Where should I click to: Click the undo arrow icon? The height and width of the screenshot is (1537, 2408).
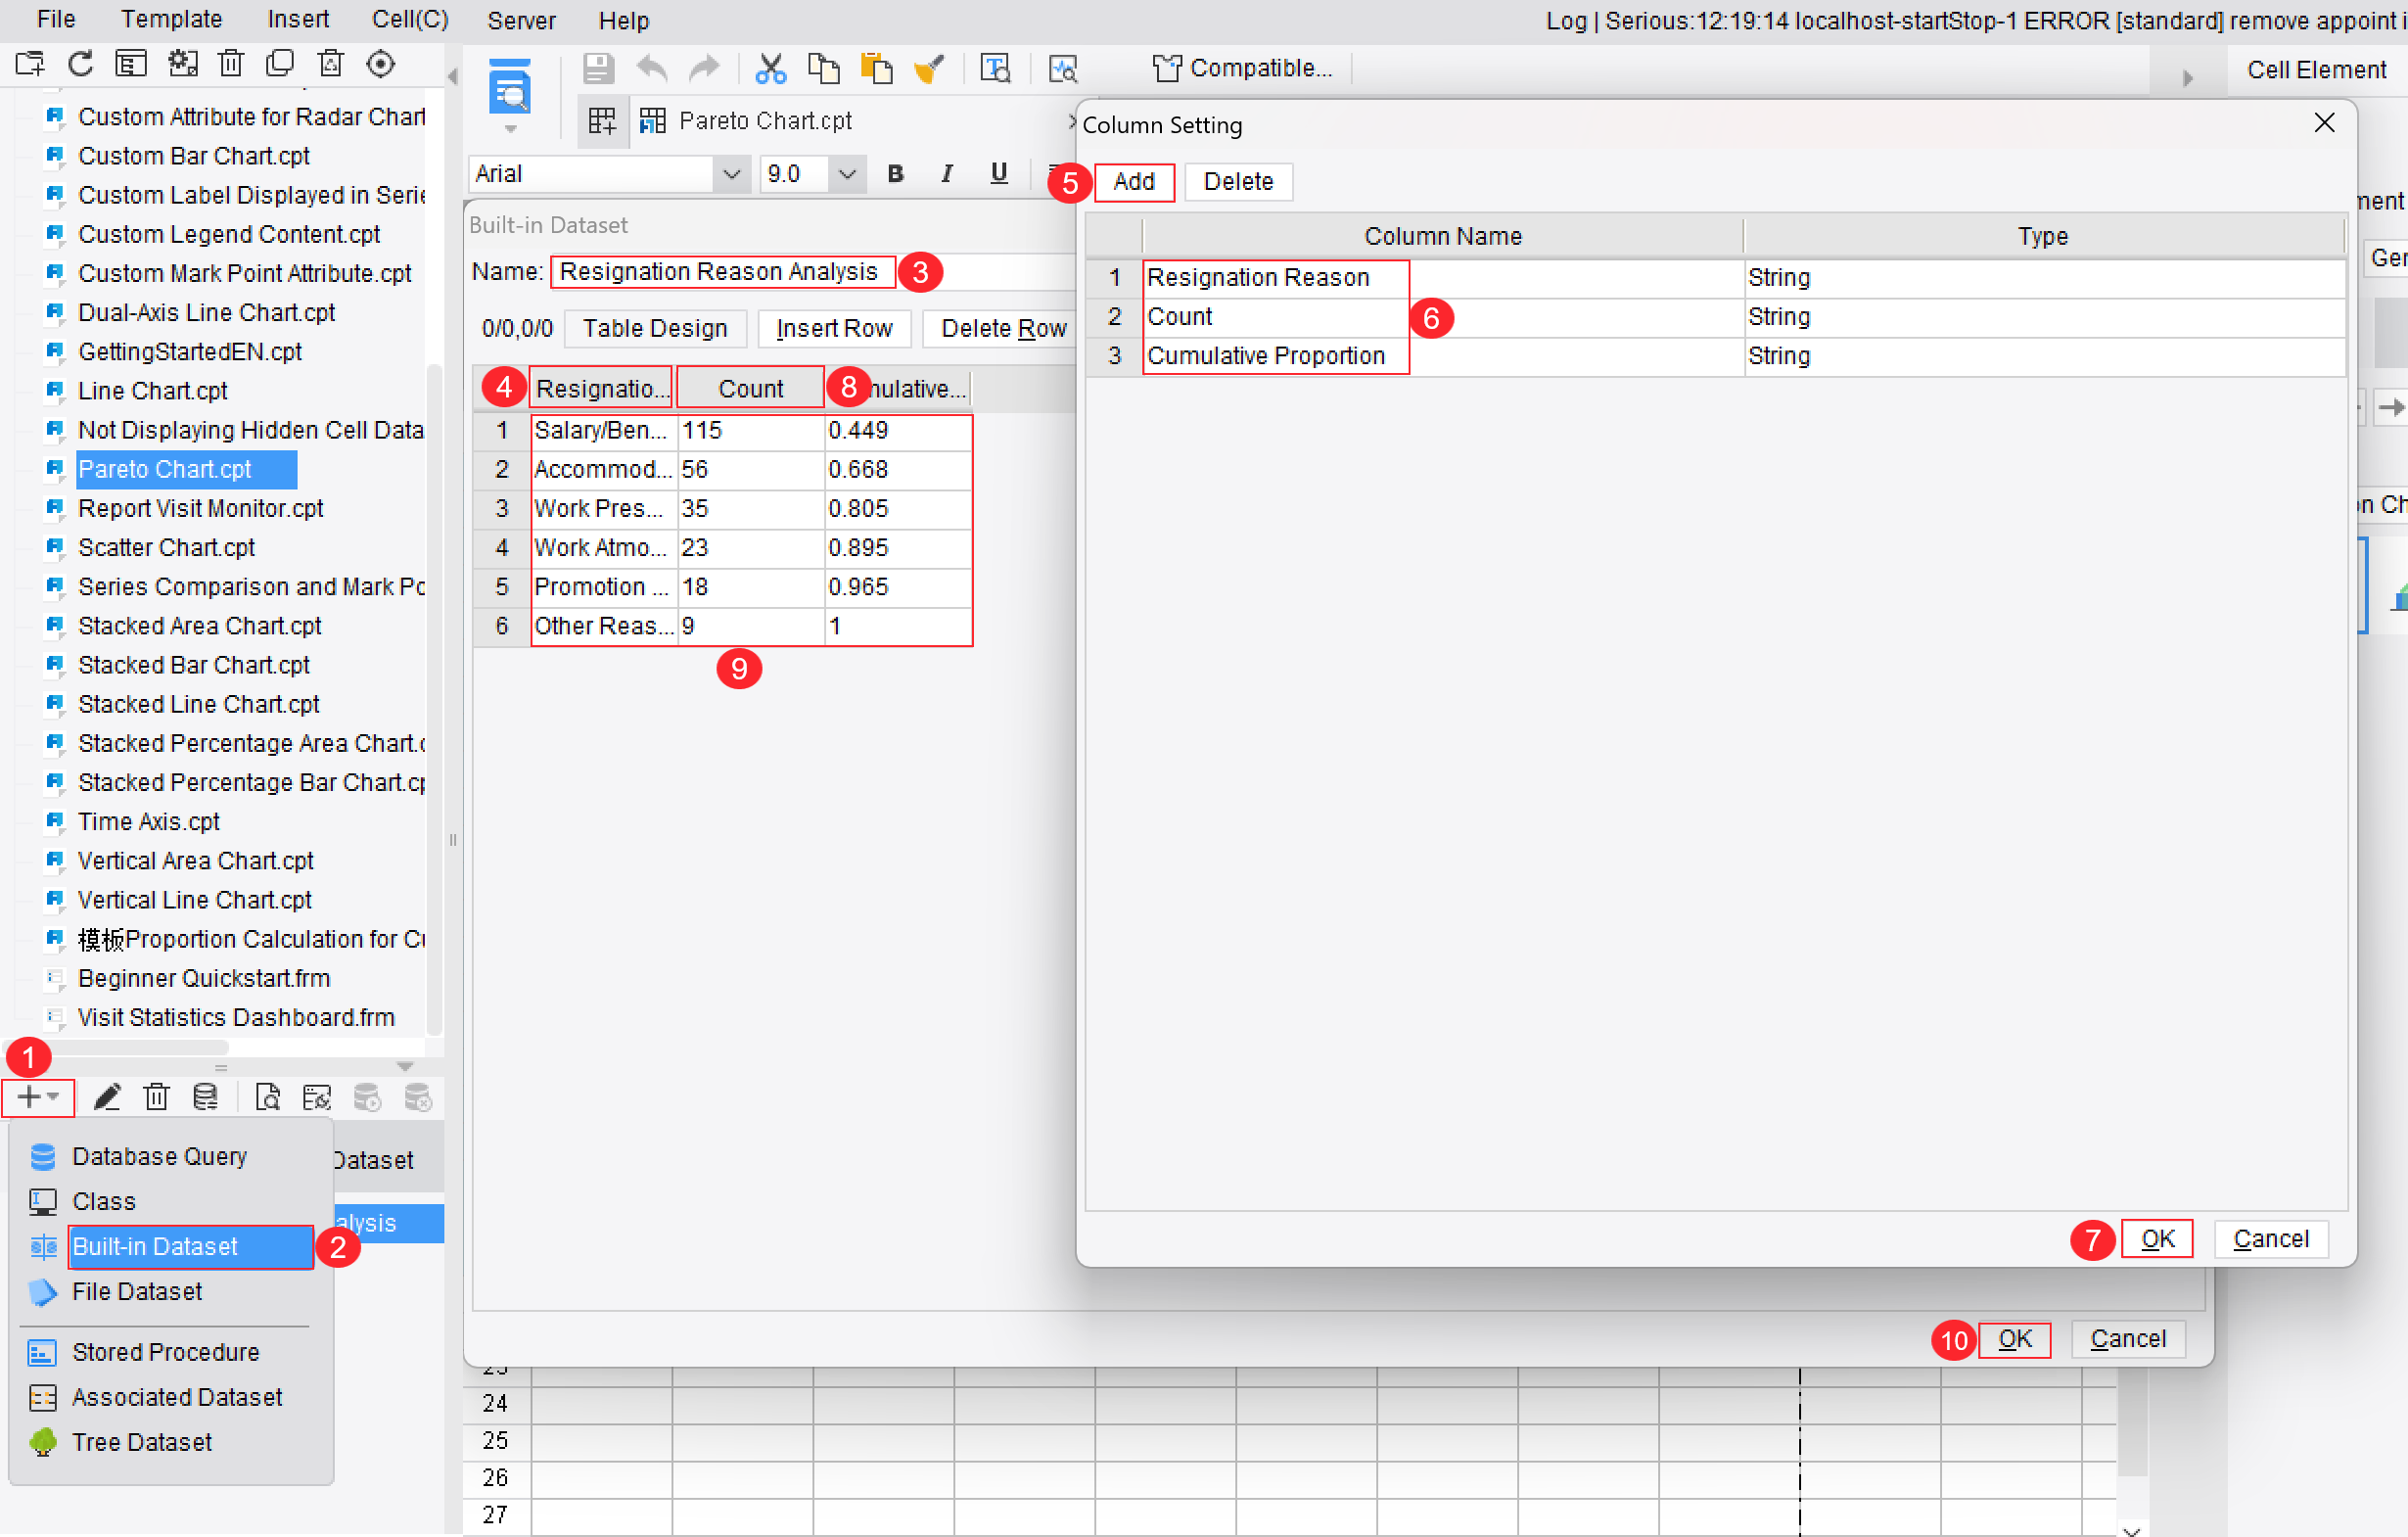click(652, 68)
